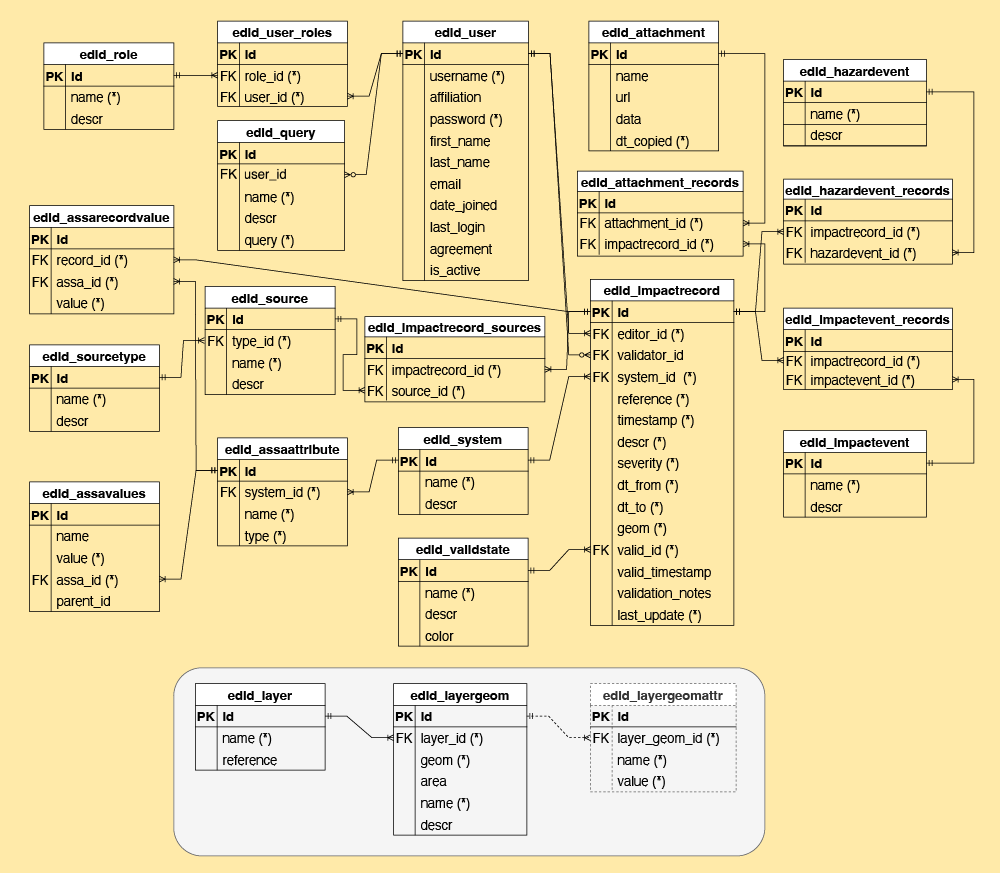The image size is (1000, 873).
Task: Select the edld_sourcetype table header
Action: coord(94,356)
